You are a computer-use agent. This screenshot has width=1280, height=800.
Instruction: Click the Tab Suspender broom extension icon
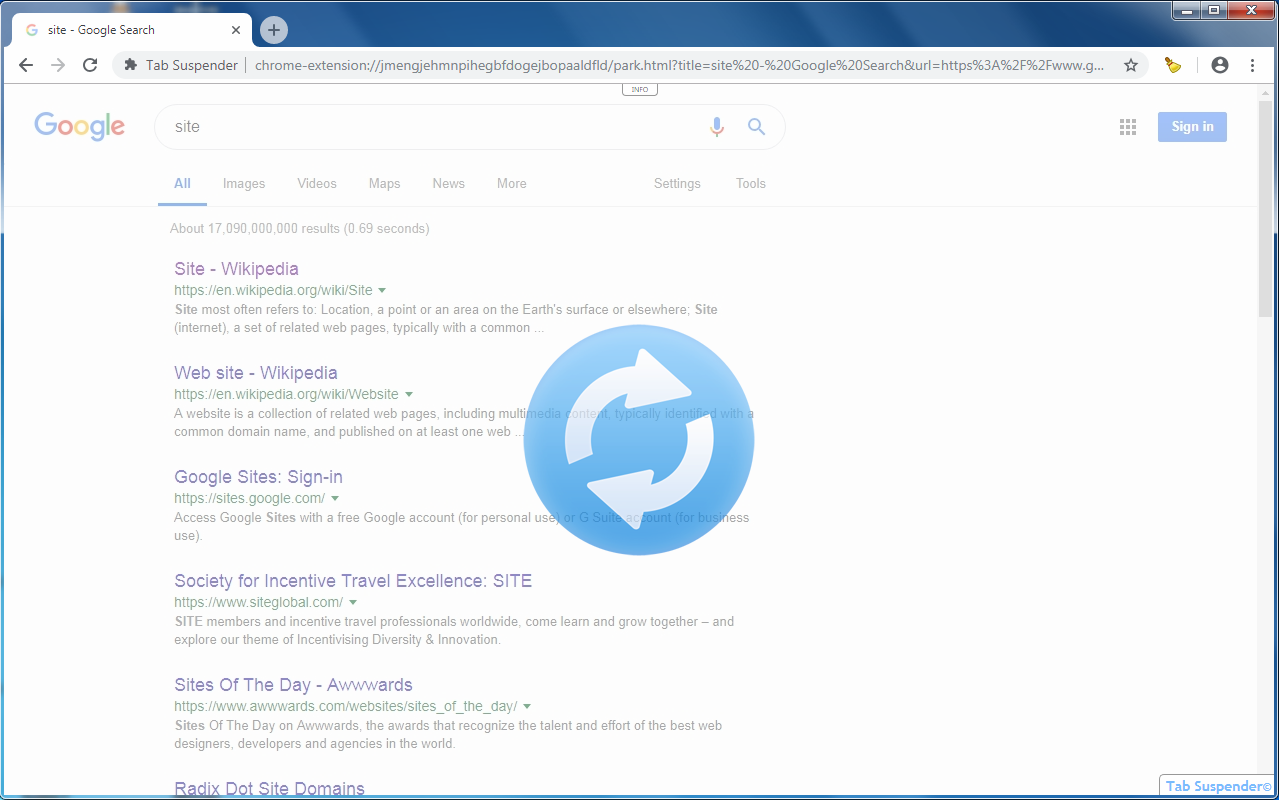tap(1172, 64)
